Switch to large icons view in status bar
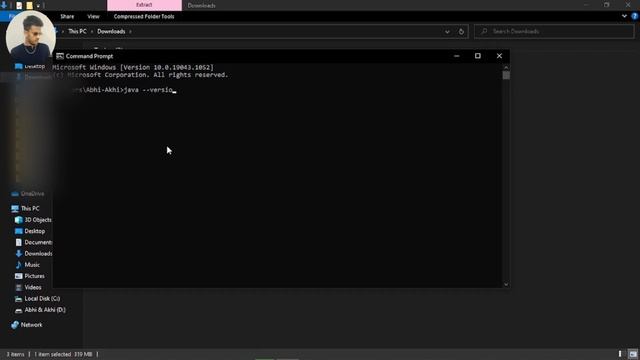The image size is (640, 360). 633,354
